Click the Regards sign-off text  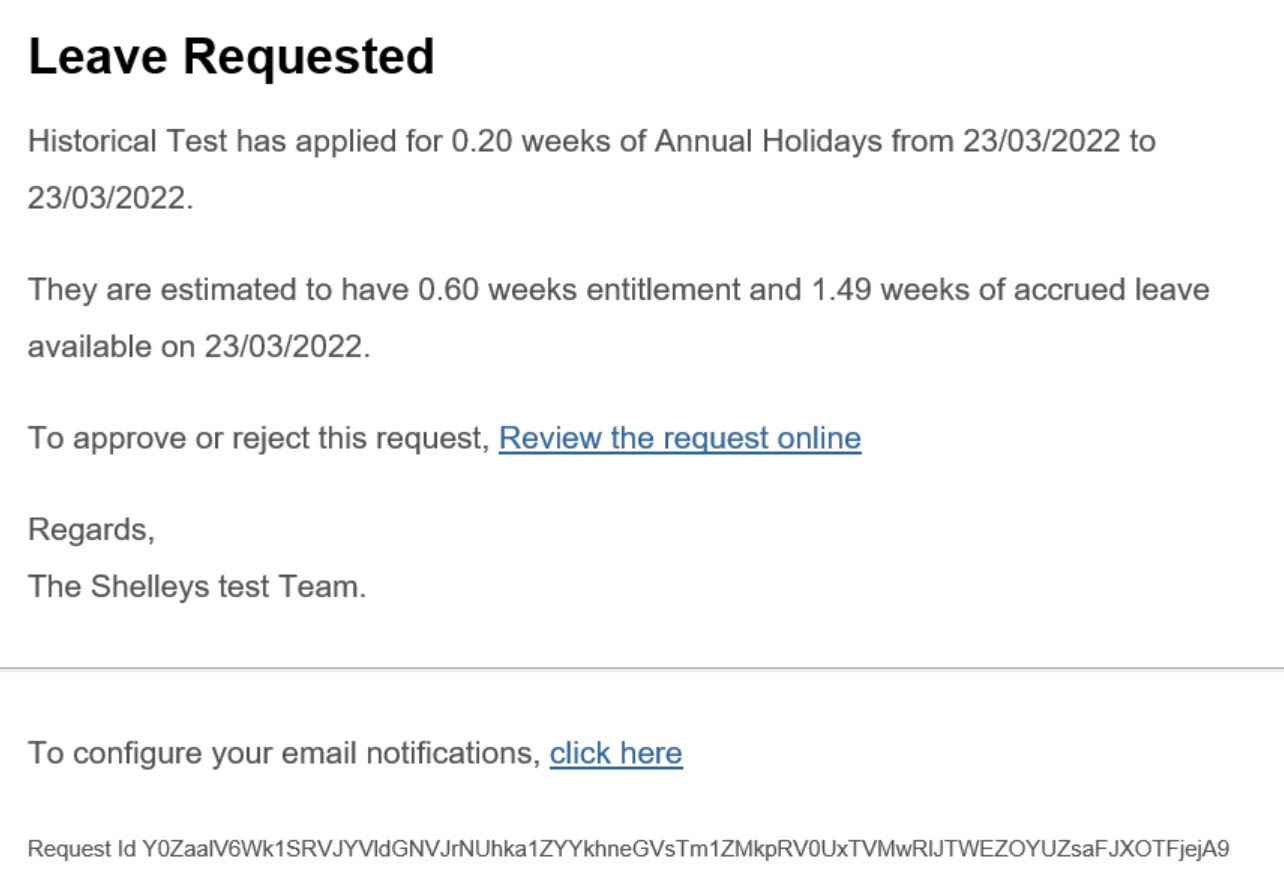click(91, 529)
